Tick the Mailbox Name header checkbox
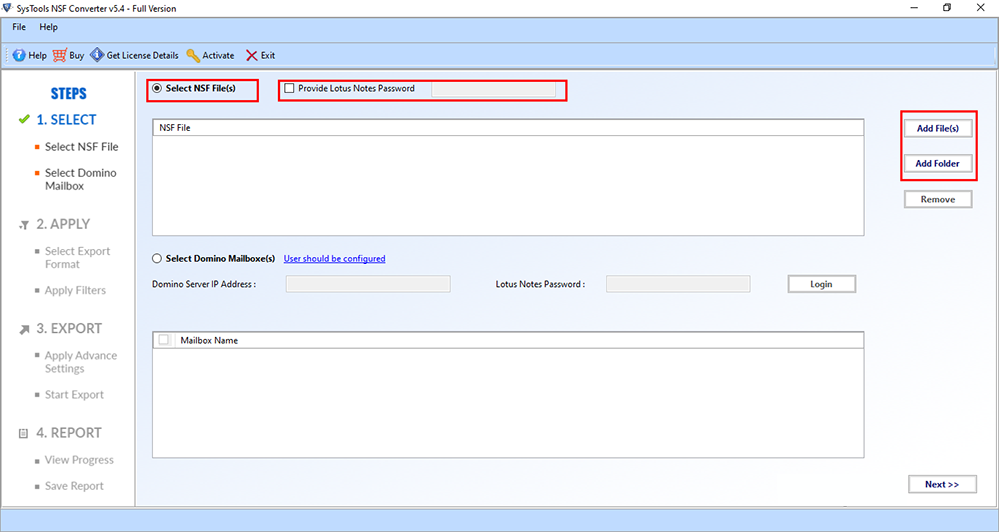The height and width of the screenshot is (532, 999). (x=164, y=340)
